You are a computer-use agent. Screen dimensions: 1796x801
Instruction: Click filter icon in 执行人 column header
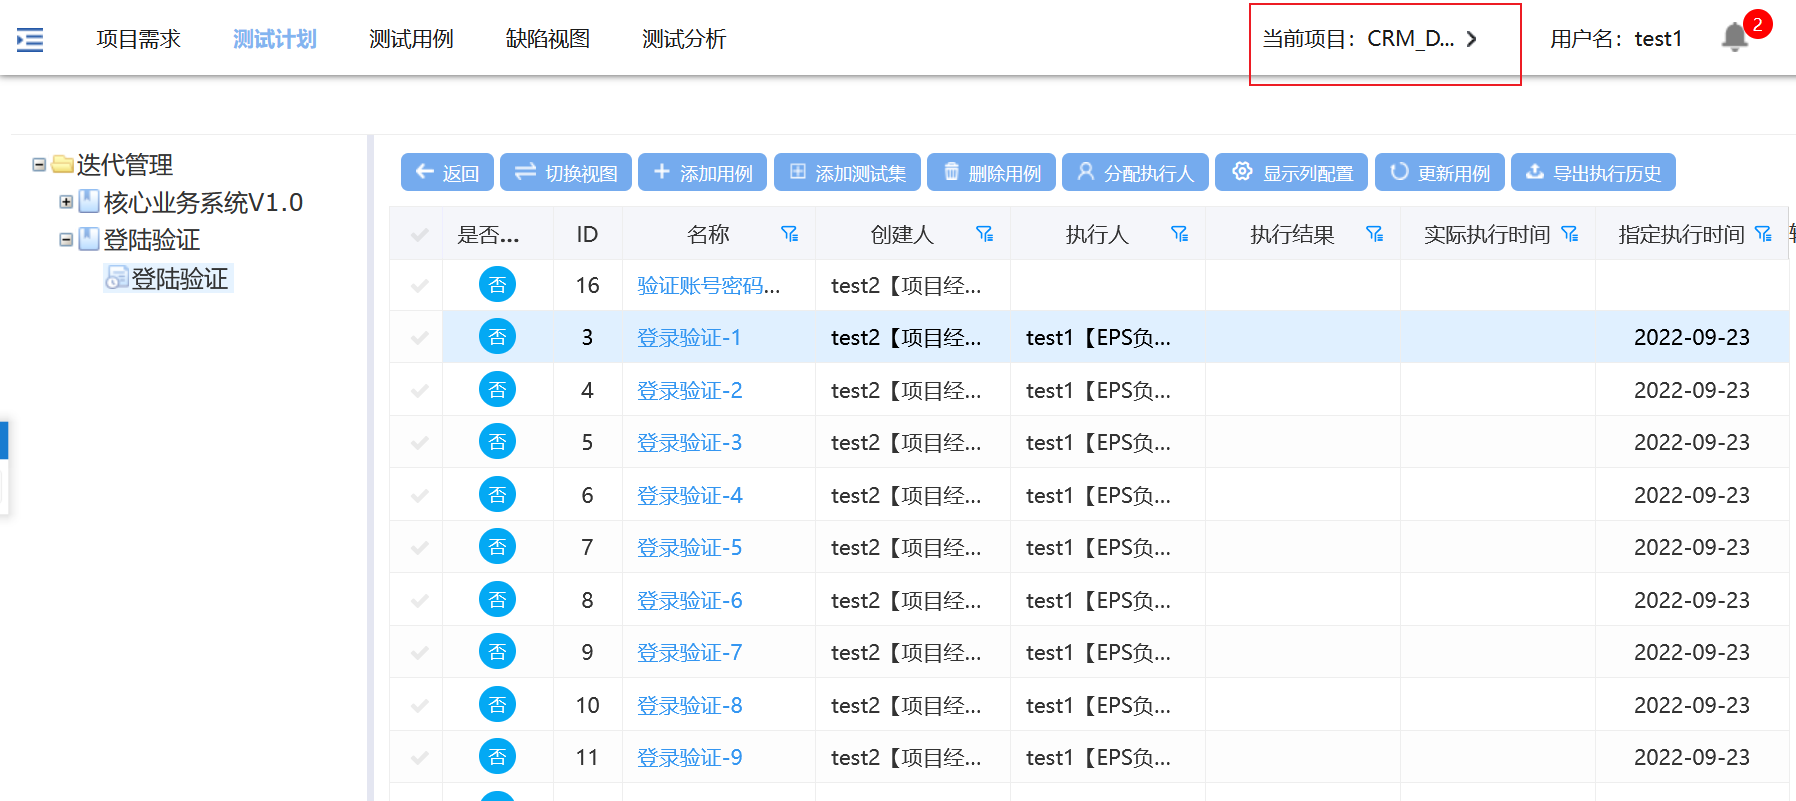(1179, 234)
